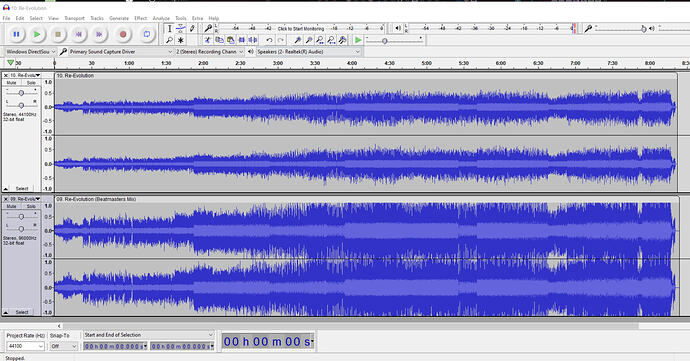Click the Cut (scissors) icon
The image size is (690, 361).
[208, 40]
